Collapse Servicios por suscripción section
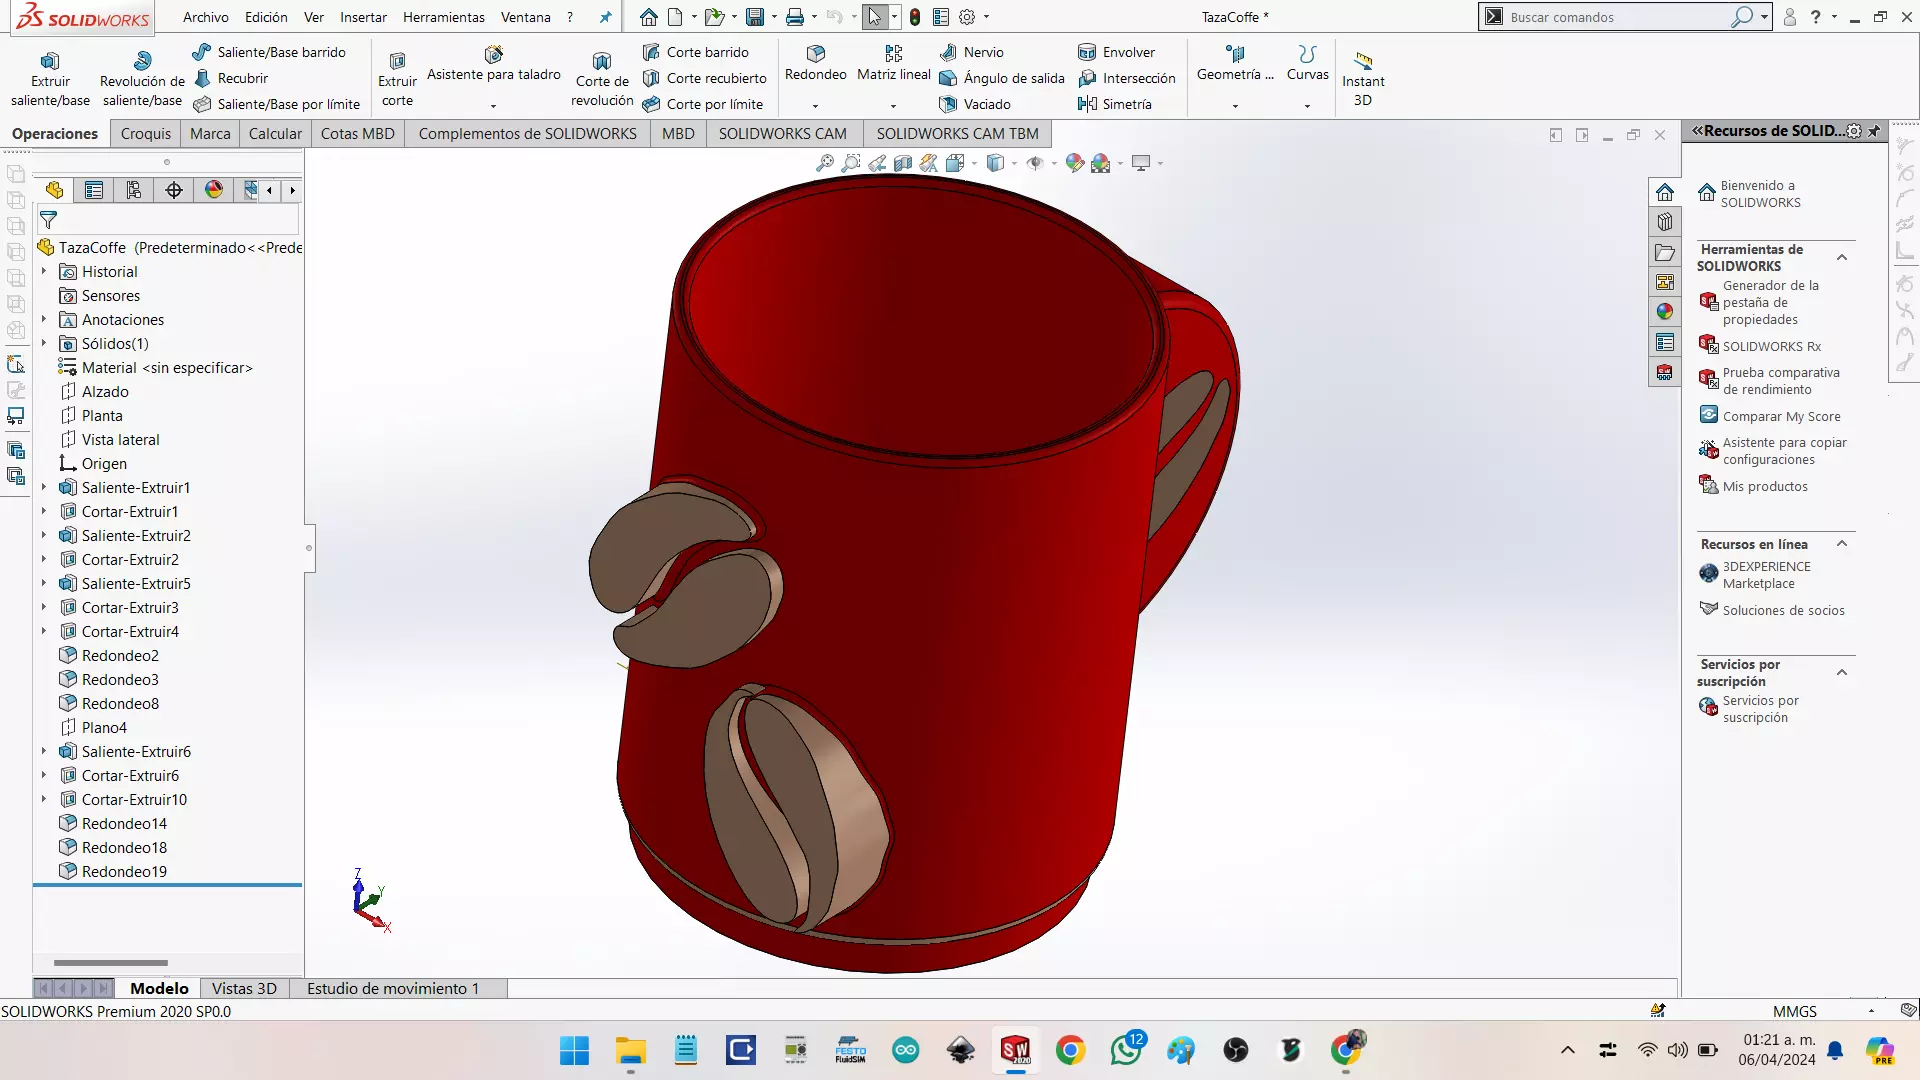The height and width of the screenshot is (1080, 1920). pos(1842,673)
